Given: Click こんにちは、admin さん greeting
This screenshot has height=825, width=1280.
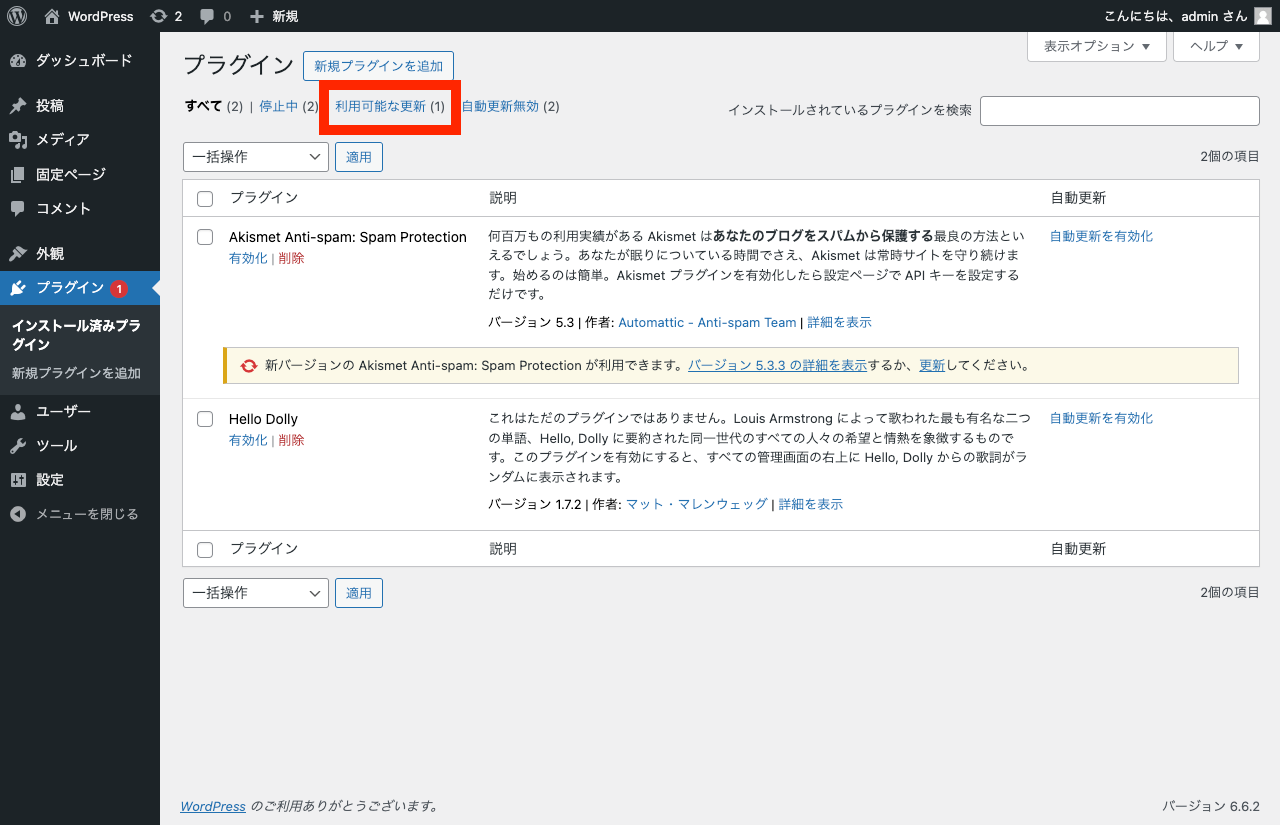Looking at the screenshot, I should pos(1175,16).
